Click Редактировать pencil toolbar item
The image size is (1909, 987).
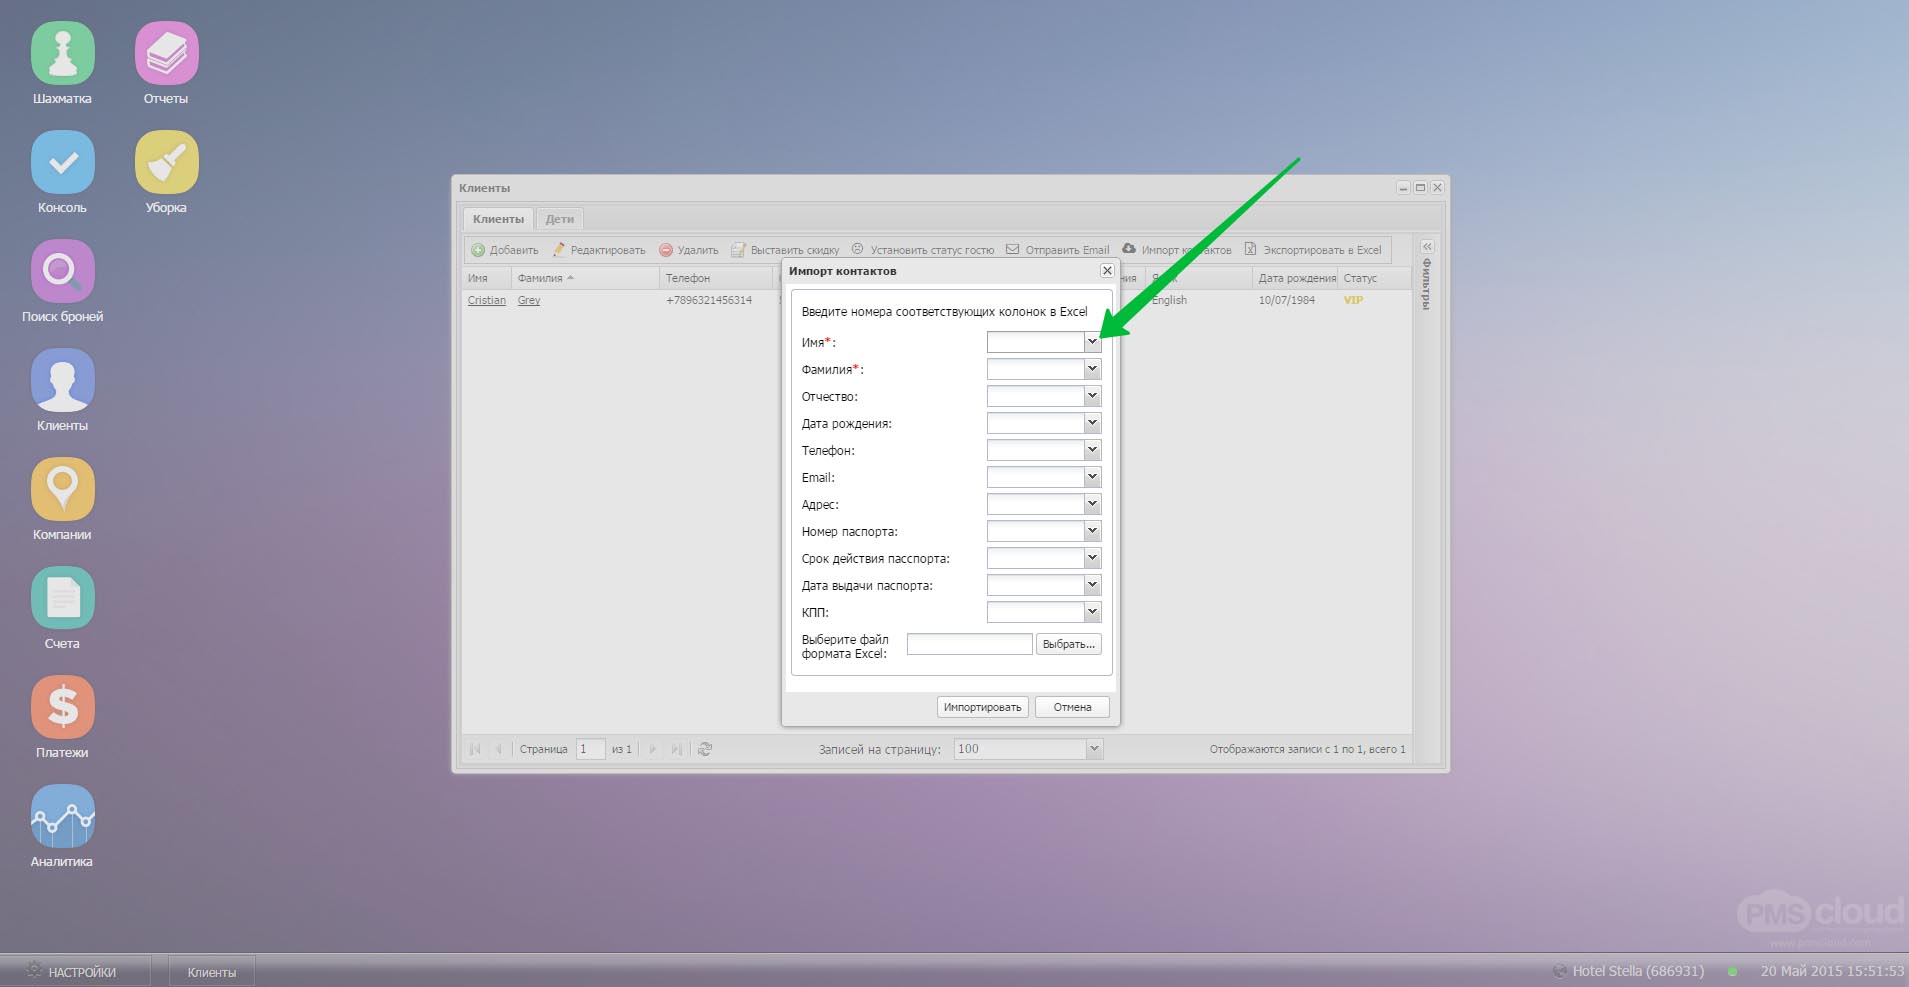tap(599, 250)
